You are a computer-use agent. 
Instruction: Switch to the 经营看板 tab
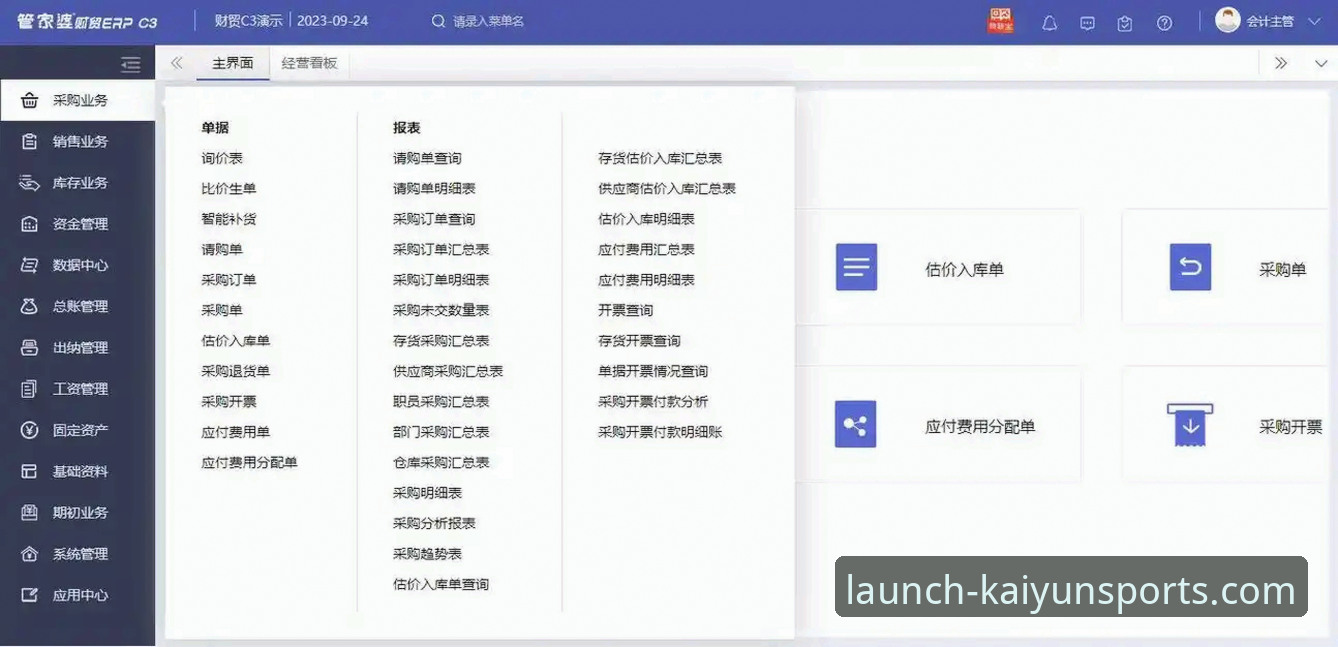(x=311, y=62)
